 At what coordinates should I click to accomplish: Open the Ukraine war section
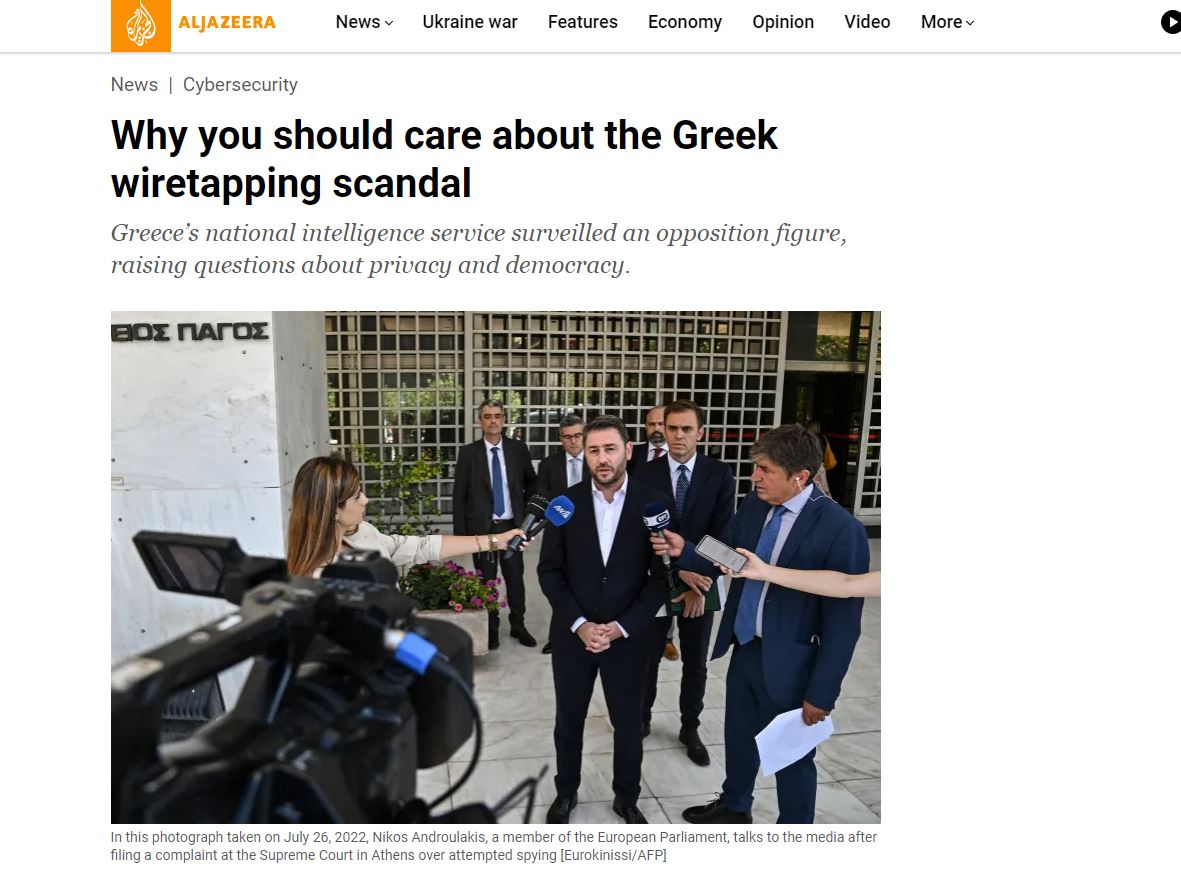pyautogui.click(x=470, y=23)
